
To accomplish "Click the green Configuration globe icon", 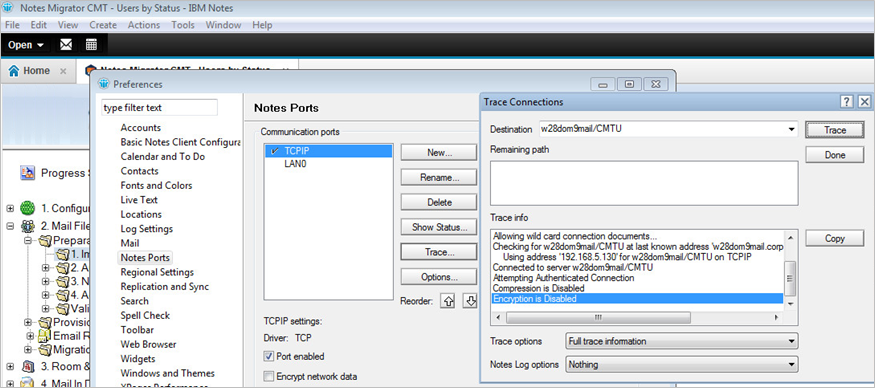I will [x=27, y=208].
